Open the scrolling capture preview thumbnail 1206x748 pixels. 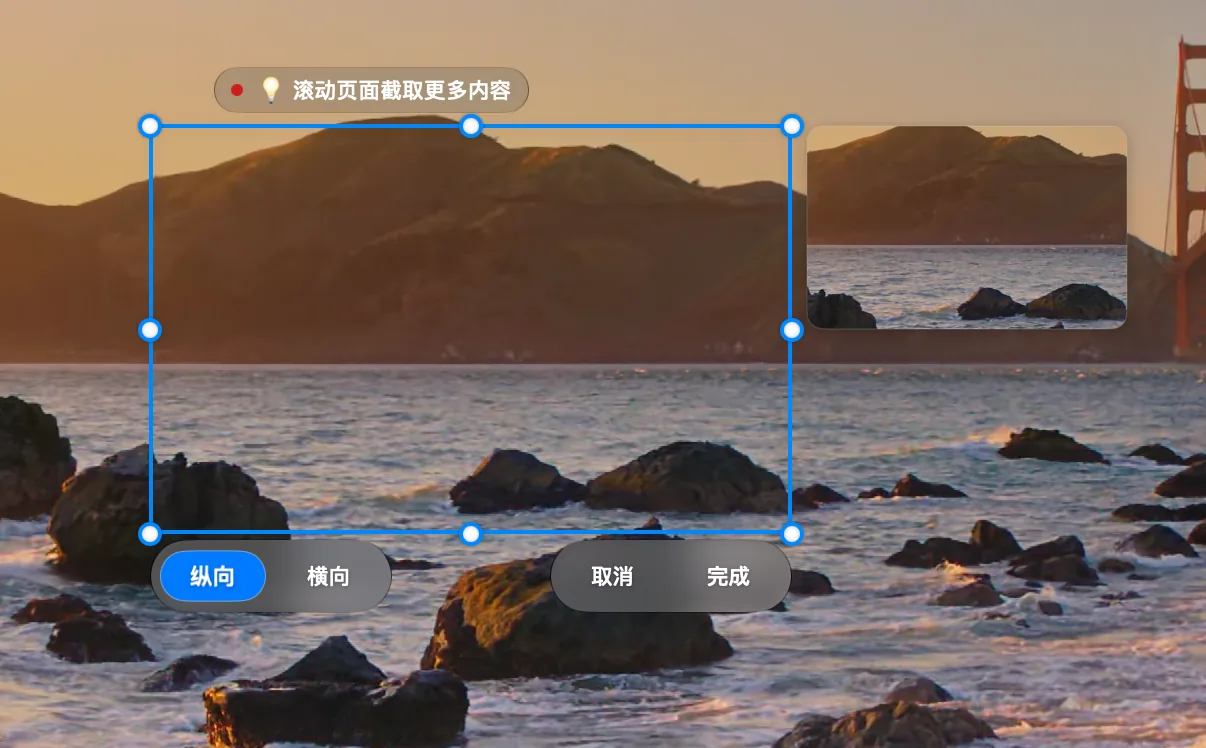(x=967, y=227)
